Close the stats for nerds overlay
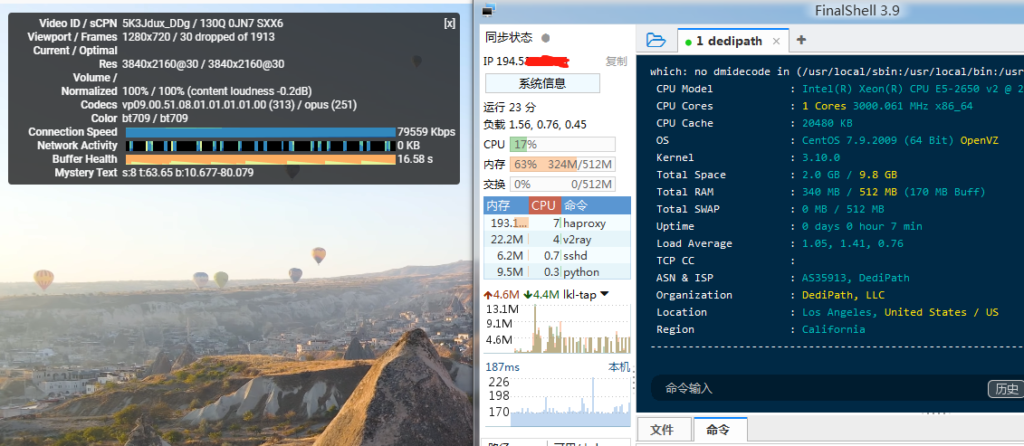Image resolution: width=1024 pixels, height=446 pixels. tap(449, 22)
